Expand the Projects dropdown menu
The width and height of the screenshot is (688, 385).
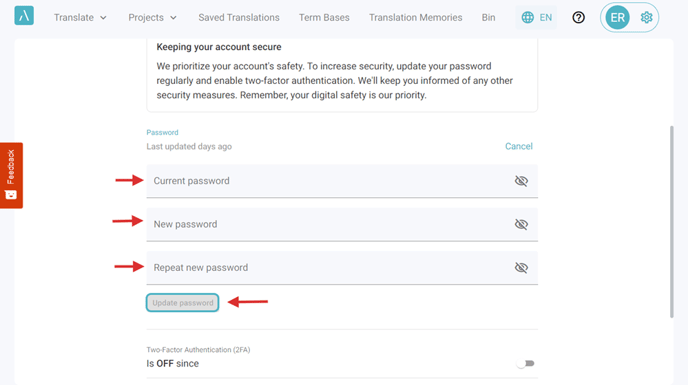coord(152,18)
